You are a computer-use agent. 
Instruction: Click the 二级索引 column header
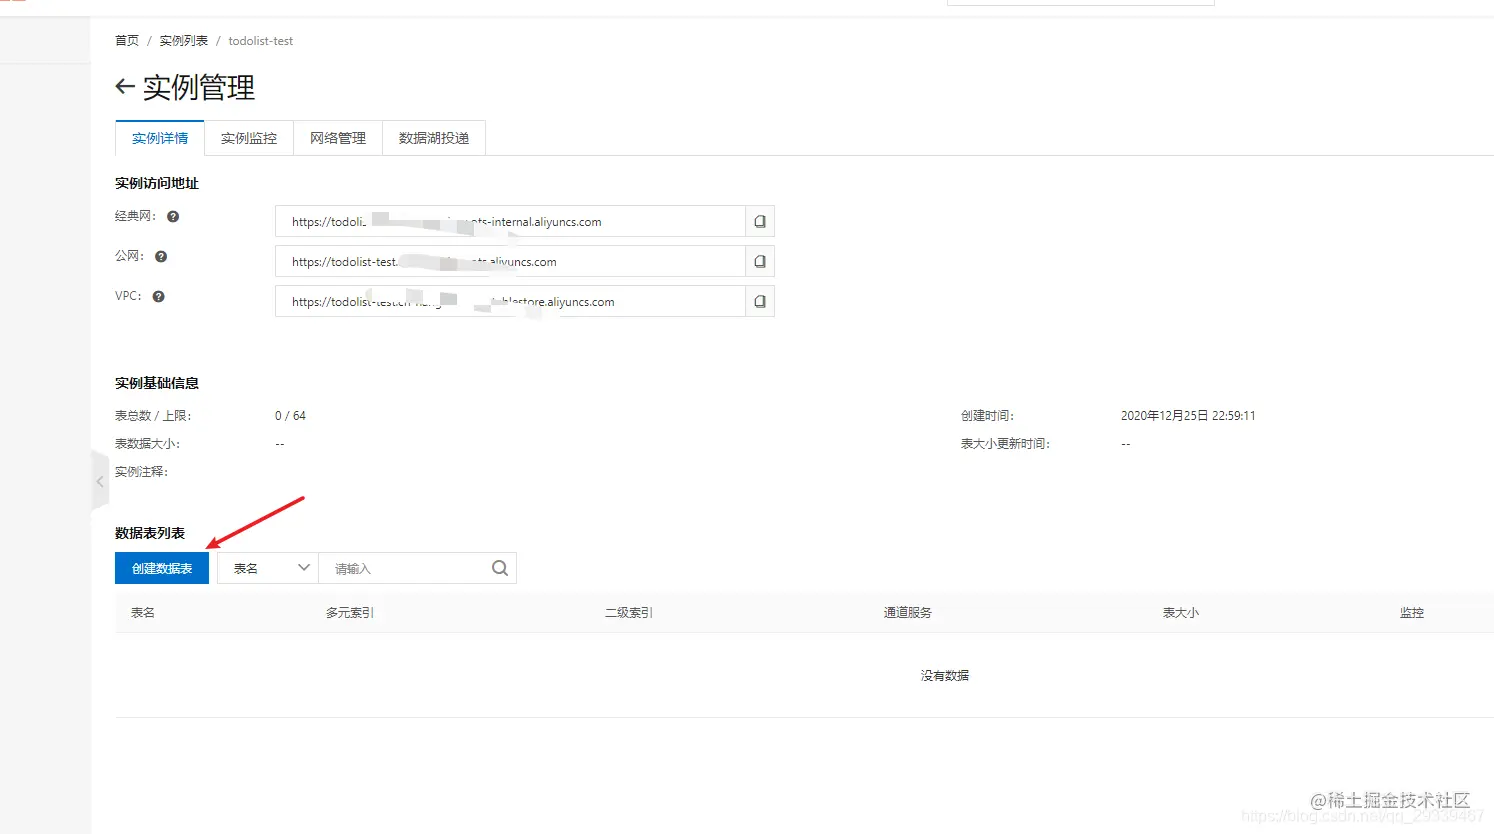[x=629, y=612]
